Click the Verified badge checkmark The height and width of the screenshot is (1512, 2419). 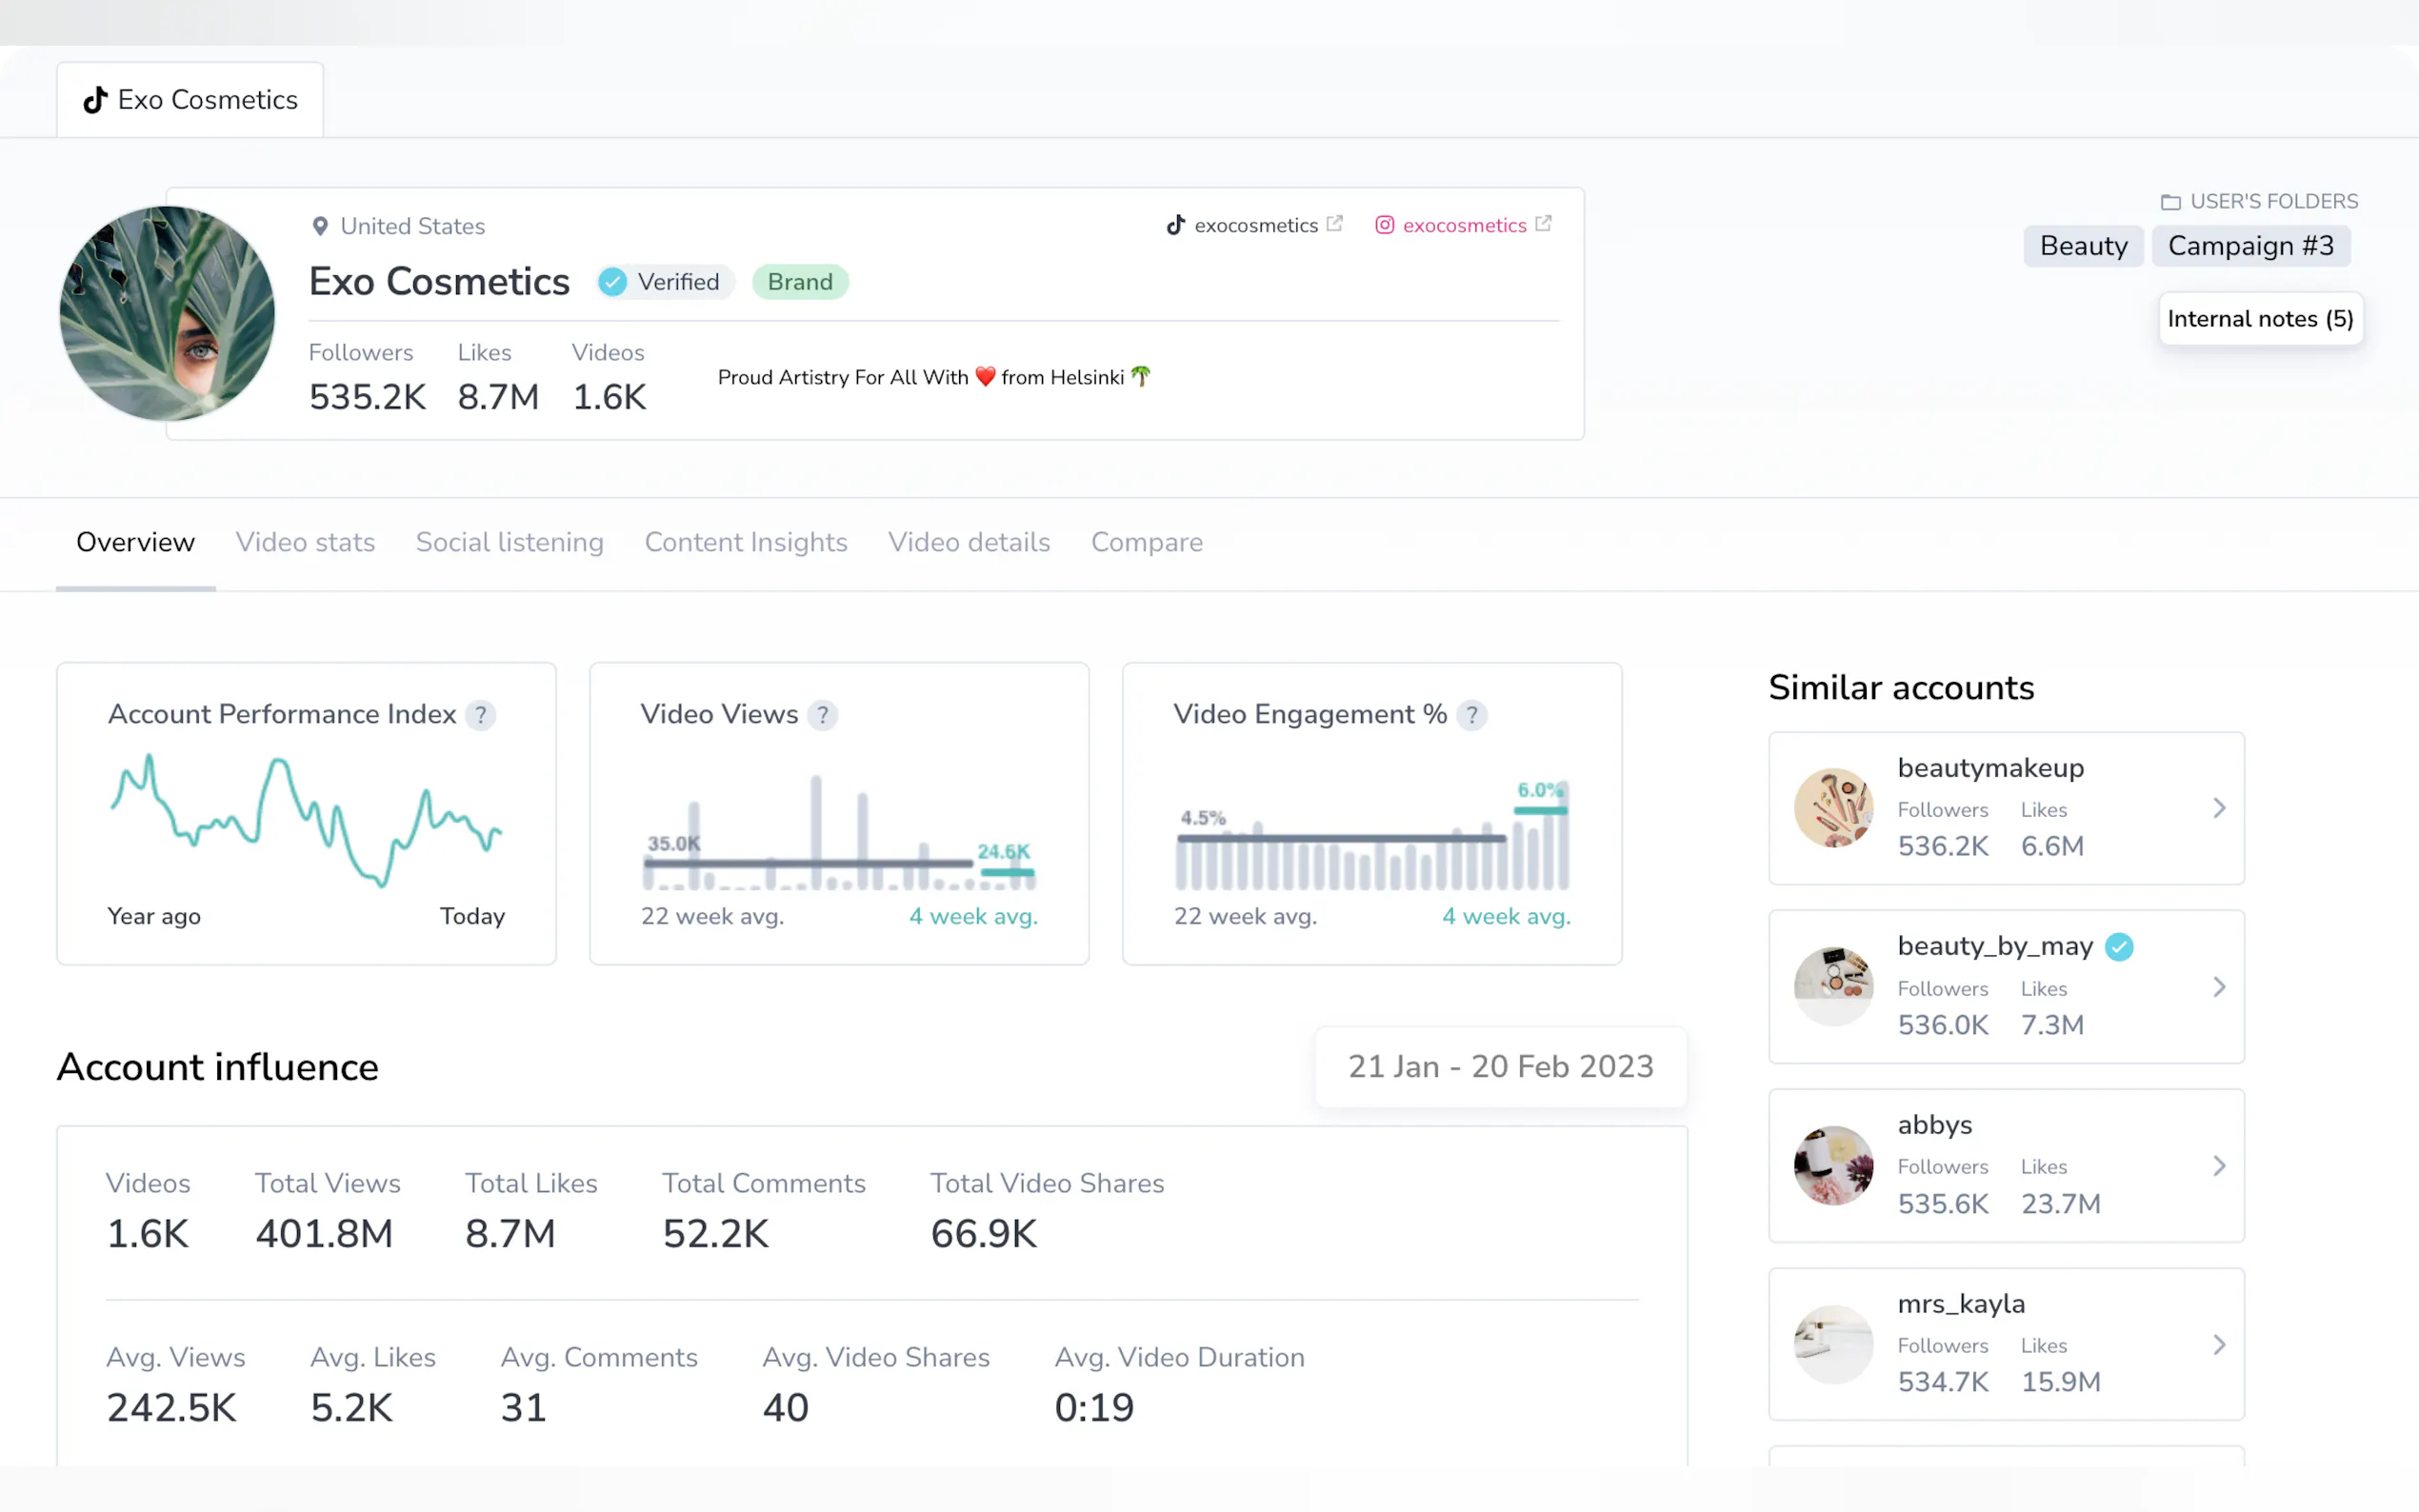coord(613,282)
